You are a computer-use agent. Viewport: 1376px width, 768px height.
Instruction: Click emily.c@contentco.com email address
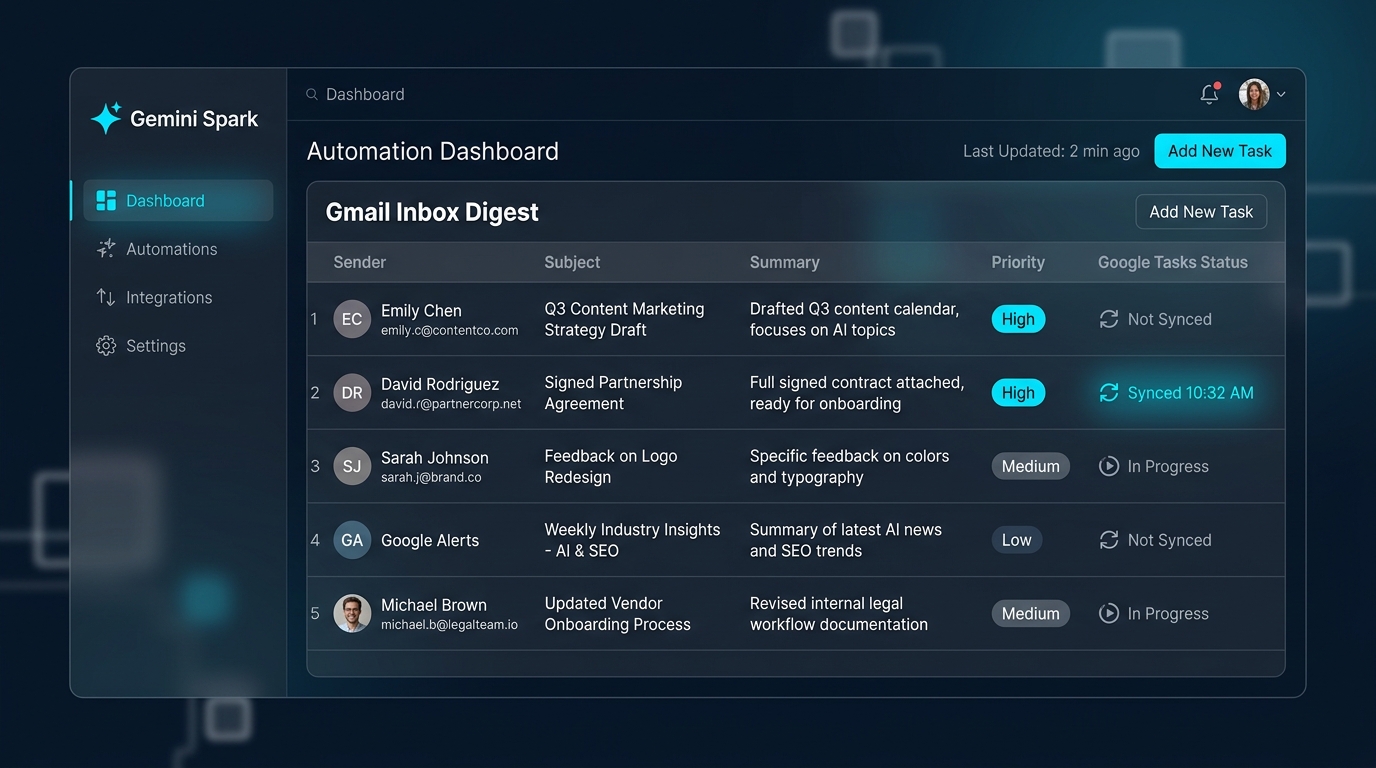coord(450,330)
